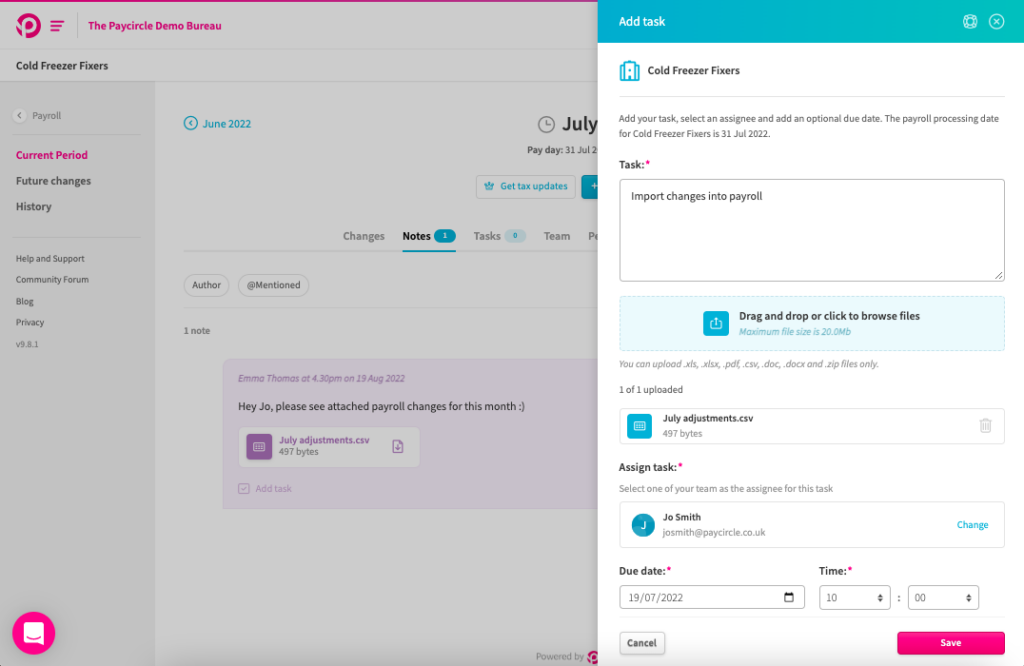
Task: Open the hamburger menu beside the logo
Action: click(x=58, y=24)
